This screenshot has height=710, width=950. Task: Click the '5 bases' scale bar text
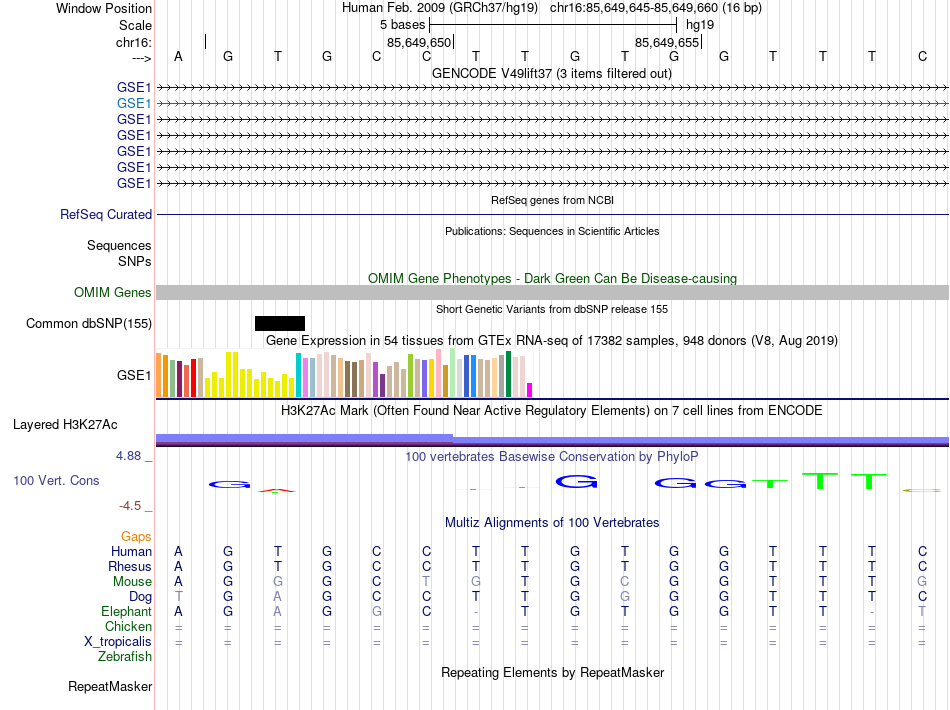click(402, 25)
